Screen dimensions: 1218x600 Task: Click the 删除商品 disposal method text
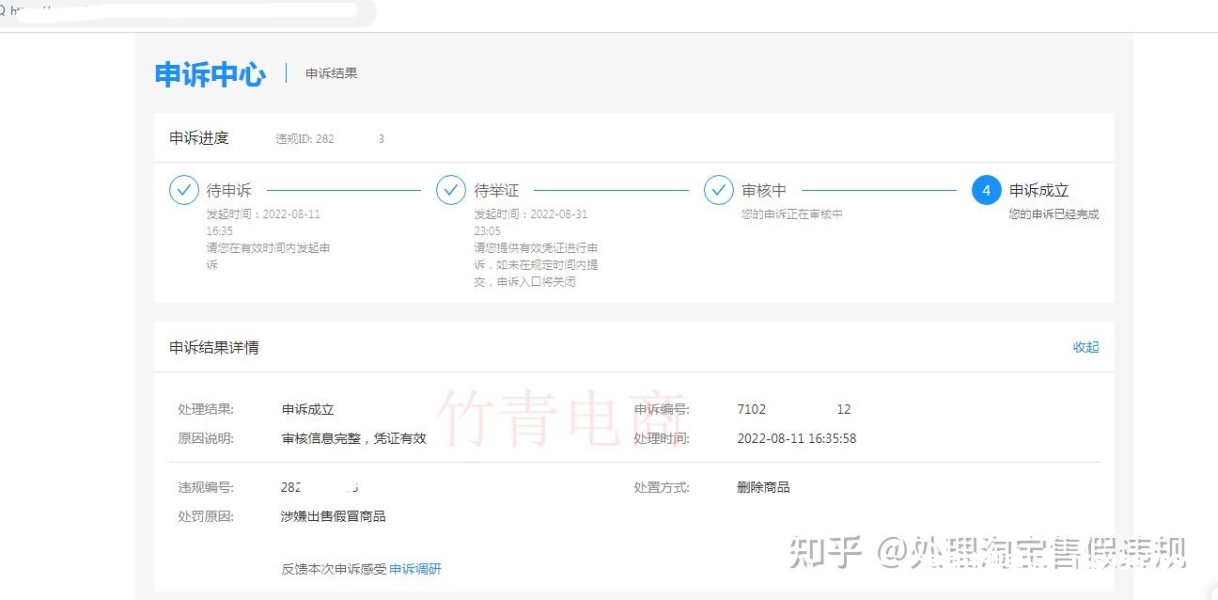(763, 487)
